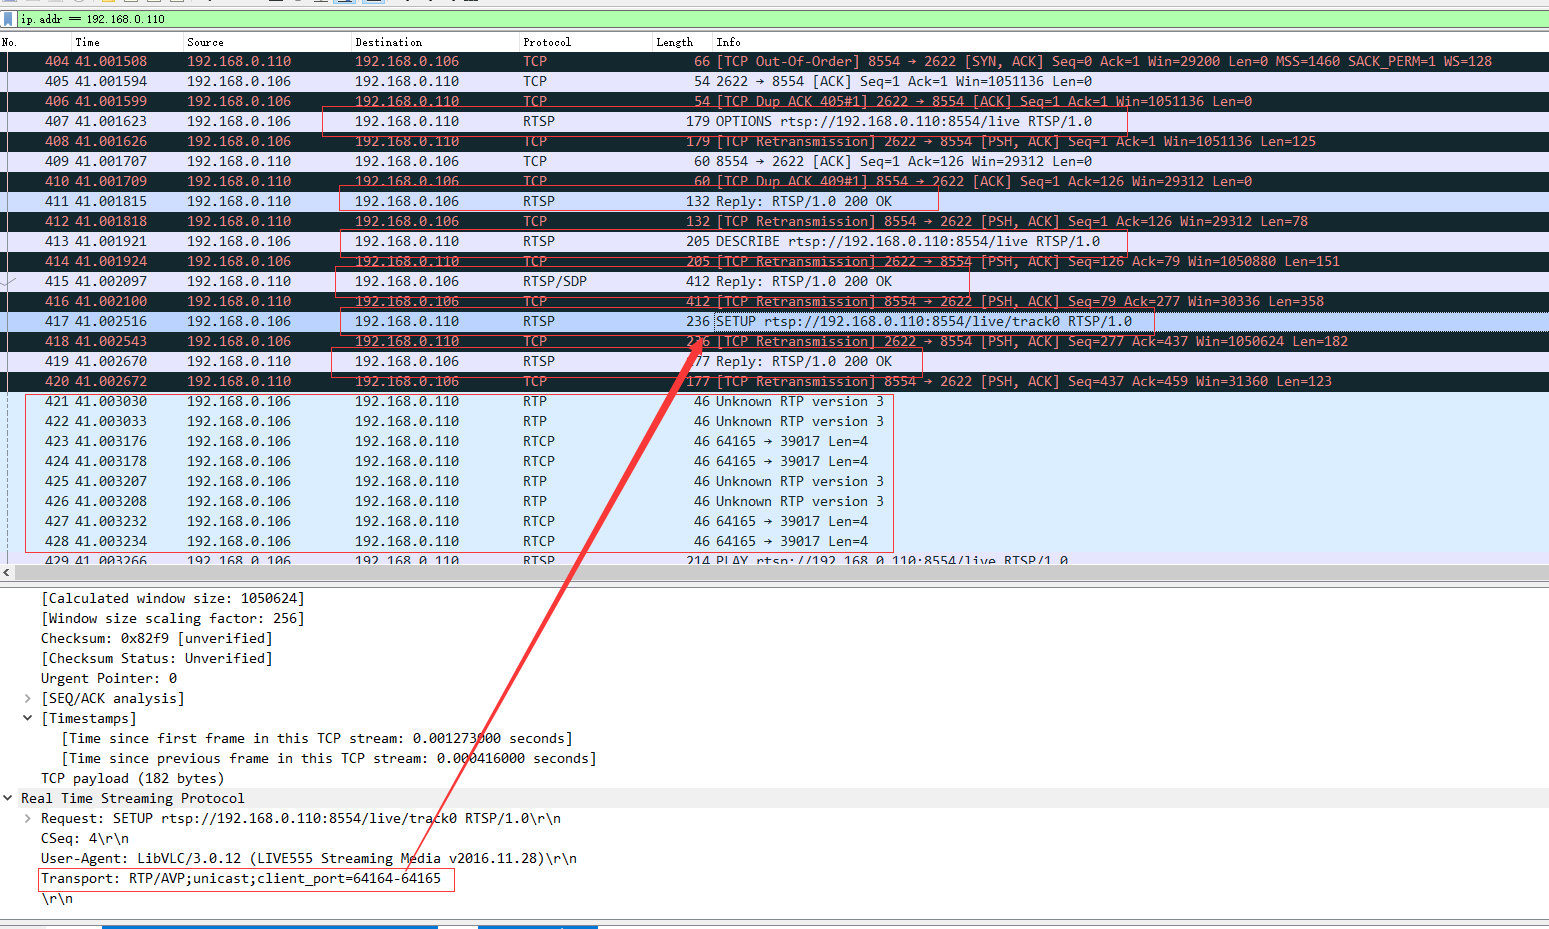The width and height of the screenshot is (1549, 929).
Task: Click the packet list horizontal scrollbar left arrow
Action: coord(7,572)
